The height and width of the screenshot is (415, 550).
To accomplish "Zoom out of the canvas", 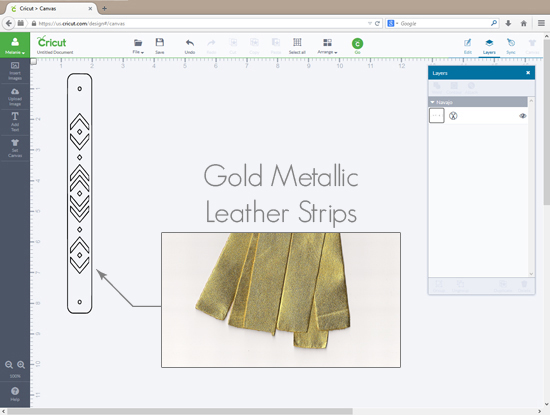I will 9,365.
